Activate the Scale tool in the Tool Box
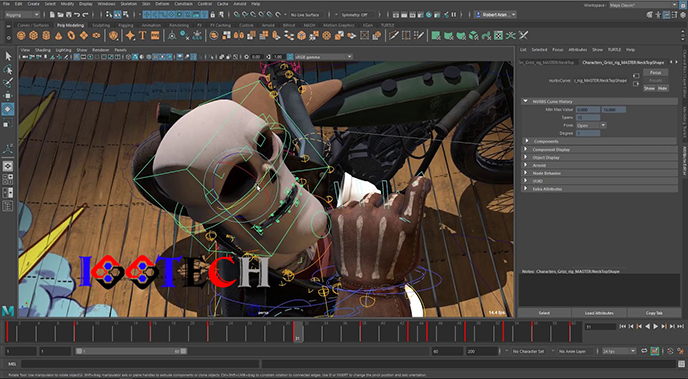 [x=8, y=124]
